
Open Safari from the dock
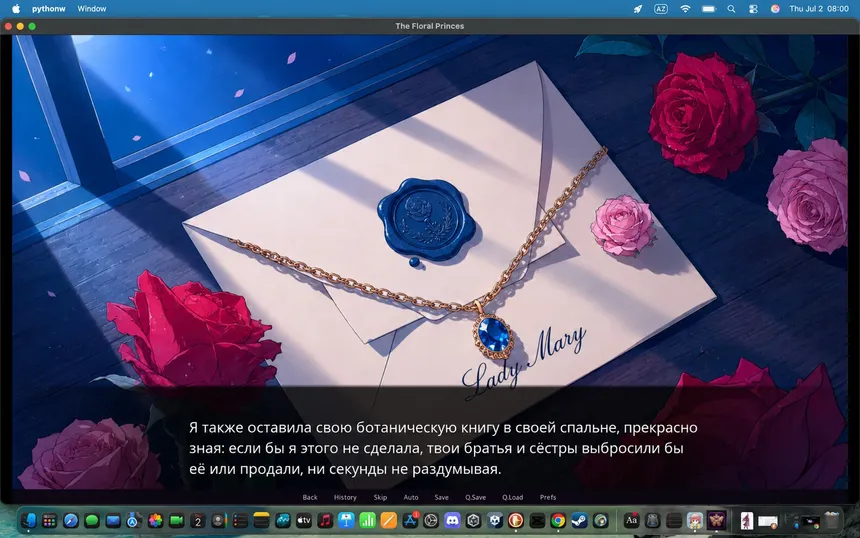pyautogui.click(x=71, y=520)
